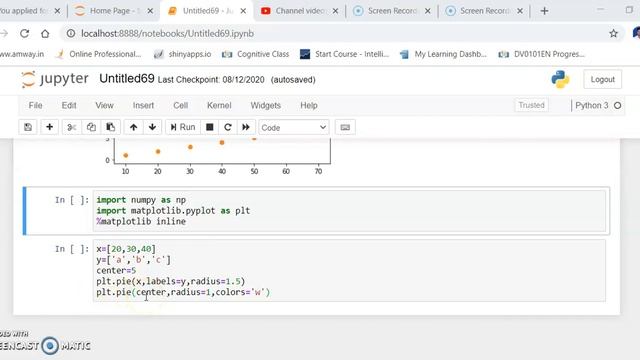Image resolution: width=640 pixels, height=360 pixels.
Task: Open Online Professional bookmark
Action: [99, 54]
